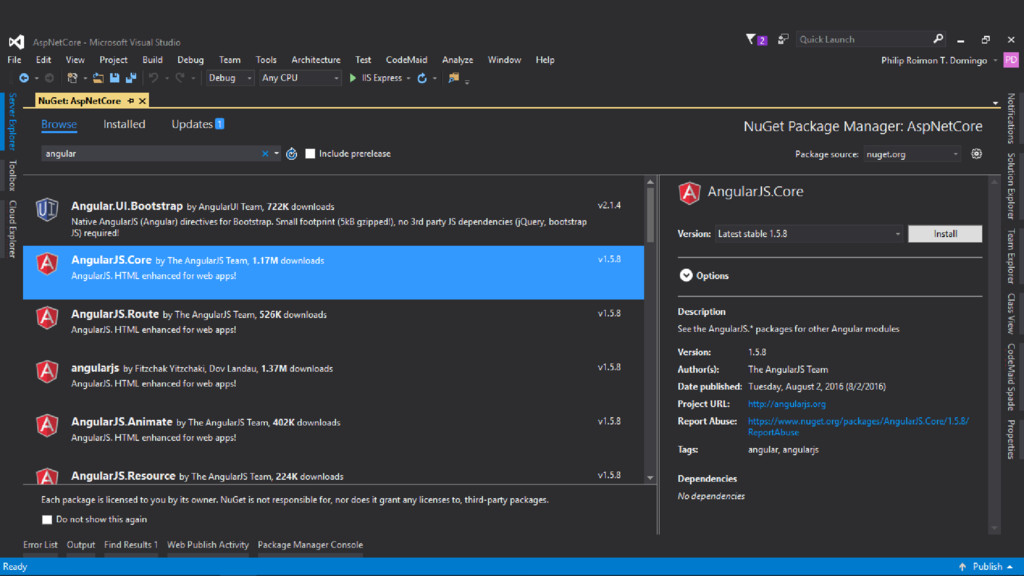The image size is (1024, 576).
Task: Click in the angular search field
Action: coord(152,153)
